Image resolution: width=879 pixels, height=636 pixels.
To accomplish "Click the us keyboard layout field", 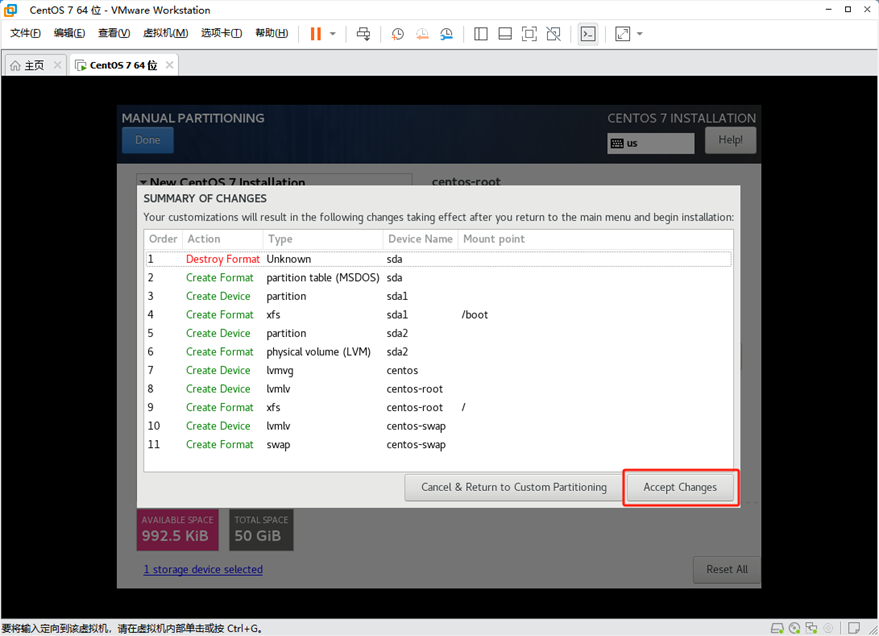I will pyautogui.click(x=651, y=143).
